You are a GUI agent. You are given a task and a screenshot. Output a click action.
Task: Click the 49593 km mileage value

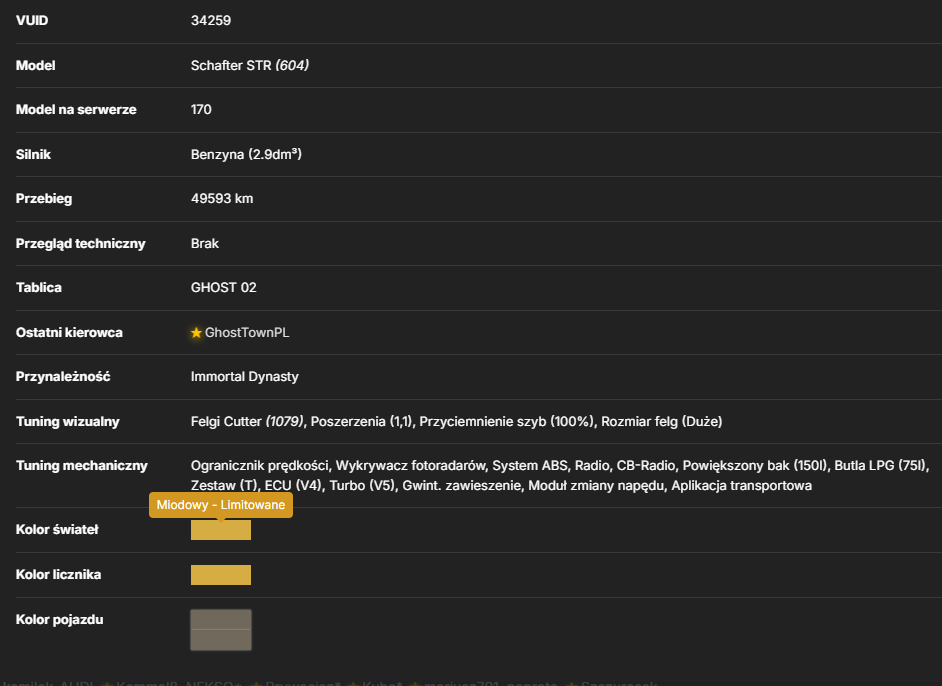[222, 199]
